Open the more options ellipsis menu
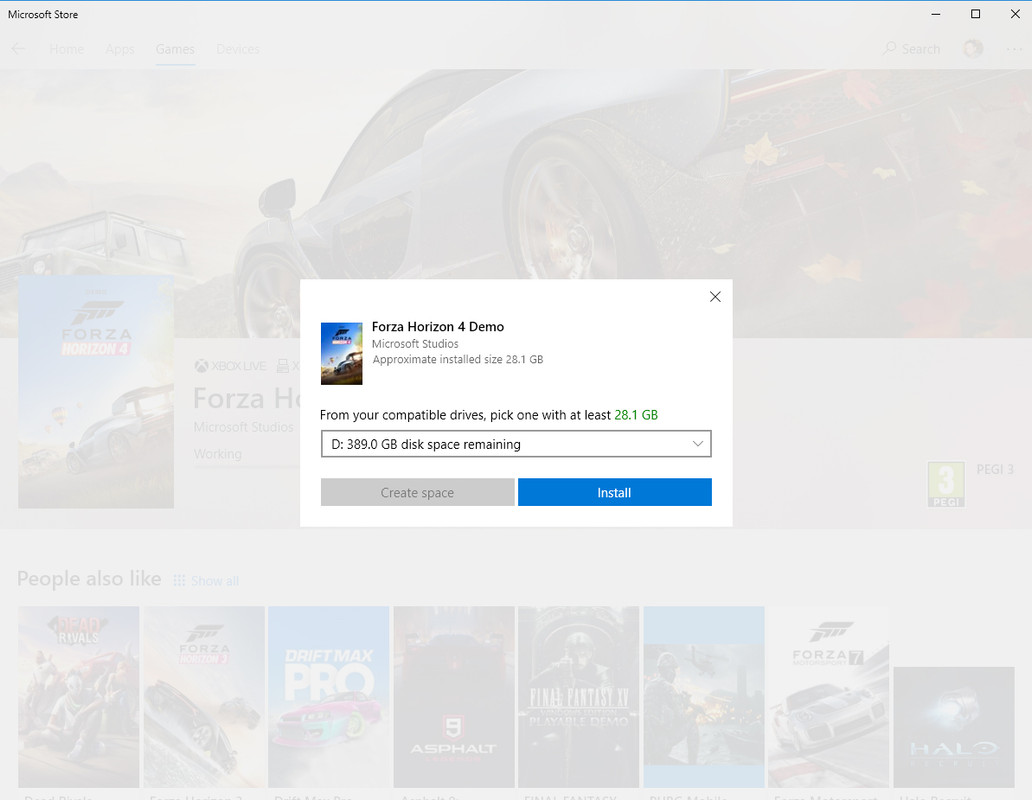This screenshot has width=1032, height=800. coord(1014,49)
